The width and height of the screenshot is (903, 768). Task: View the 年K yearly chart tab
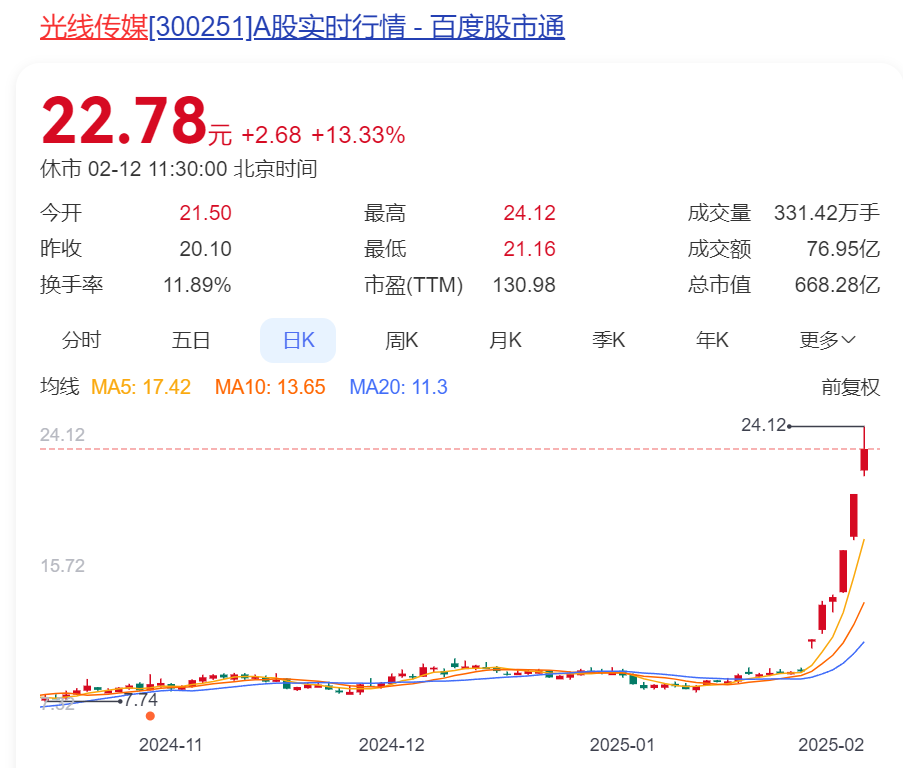point(712,340)
